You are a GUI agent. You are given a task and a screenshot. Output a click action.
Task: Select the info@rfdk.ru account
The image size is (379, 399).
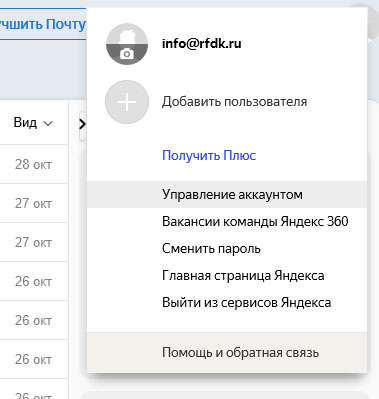[201, 43]
